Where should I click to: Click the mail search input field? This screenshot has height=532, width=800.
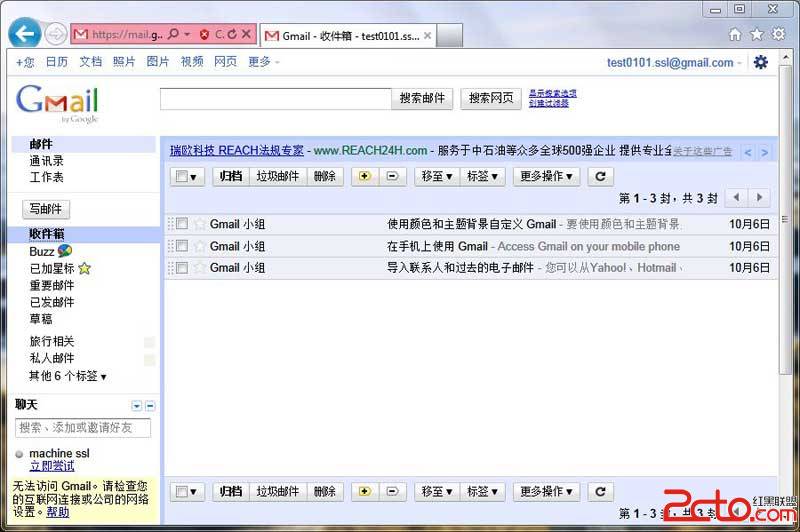click(276, 99)
